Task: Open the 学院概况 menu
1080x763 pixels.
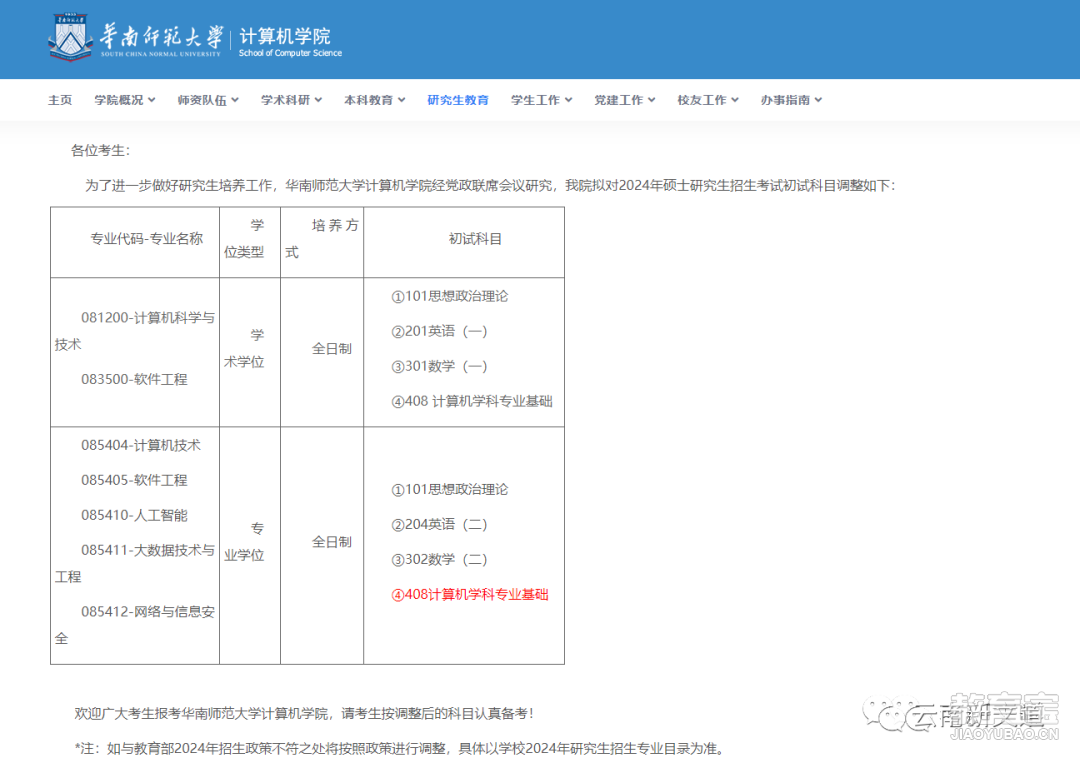Action: 118,100
